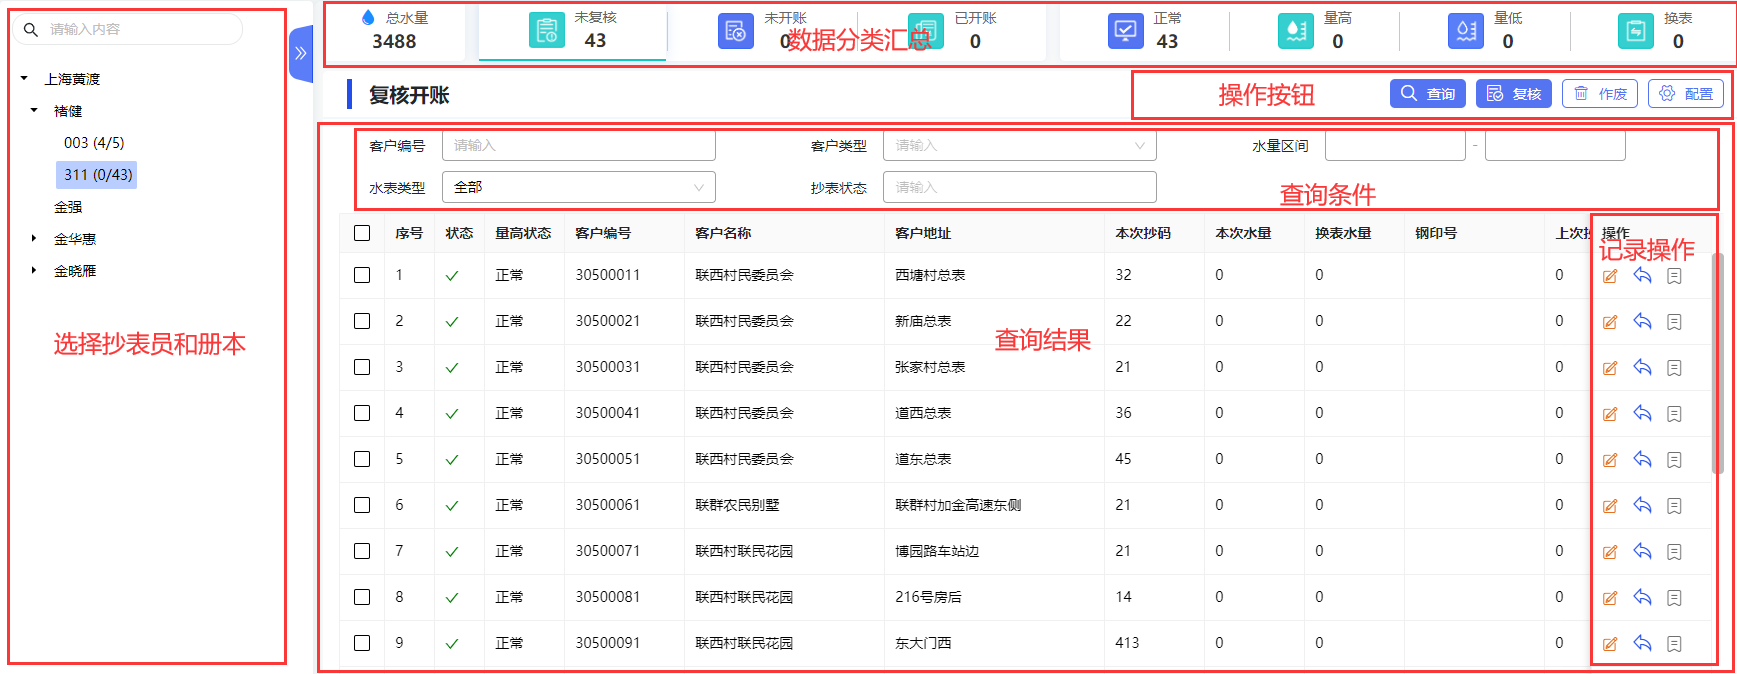Click the blue revert arrow for customer 30500021
Screen dimensions: 1737x674
coord(1642,321)
